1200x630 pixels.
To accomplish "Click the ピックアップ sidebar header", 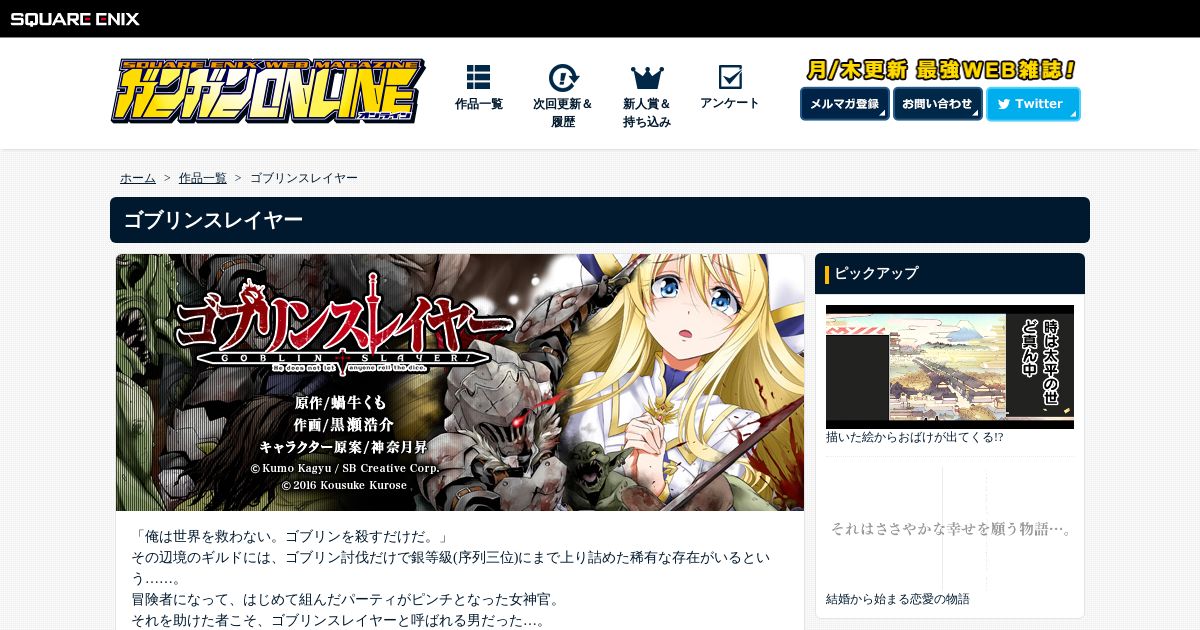I will [x=950, y=273].
